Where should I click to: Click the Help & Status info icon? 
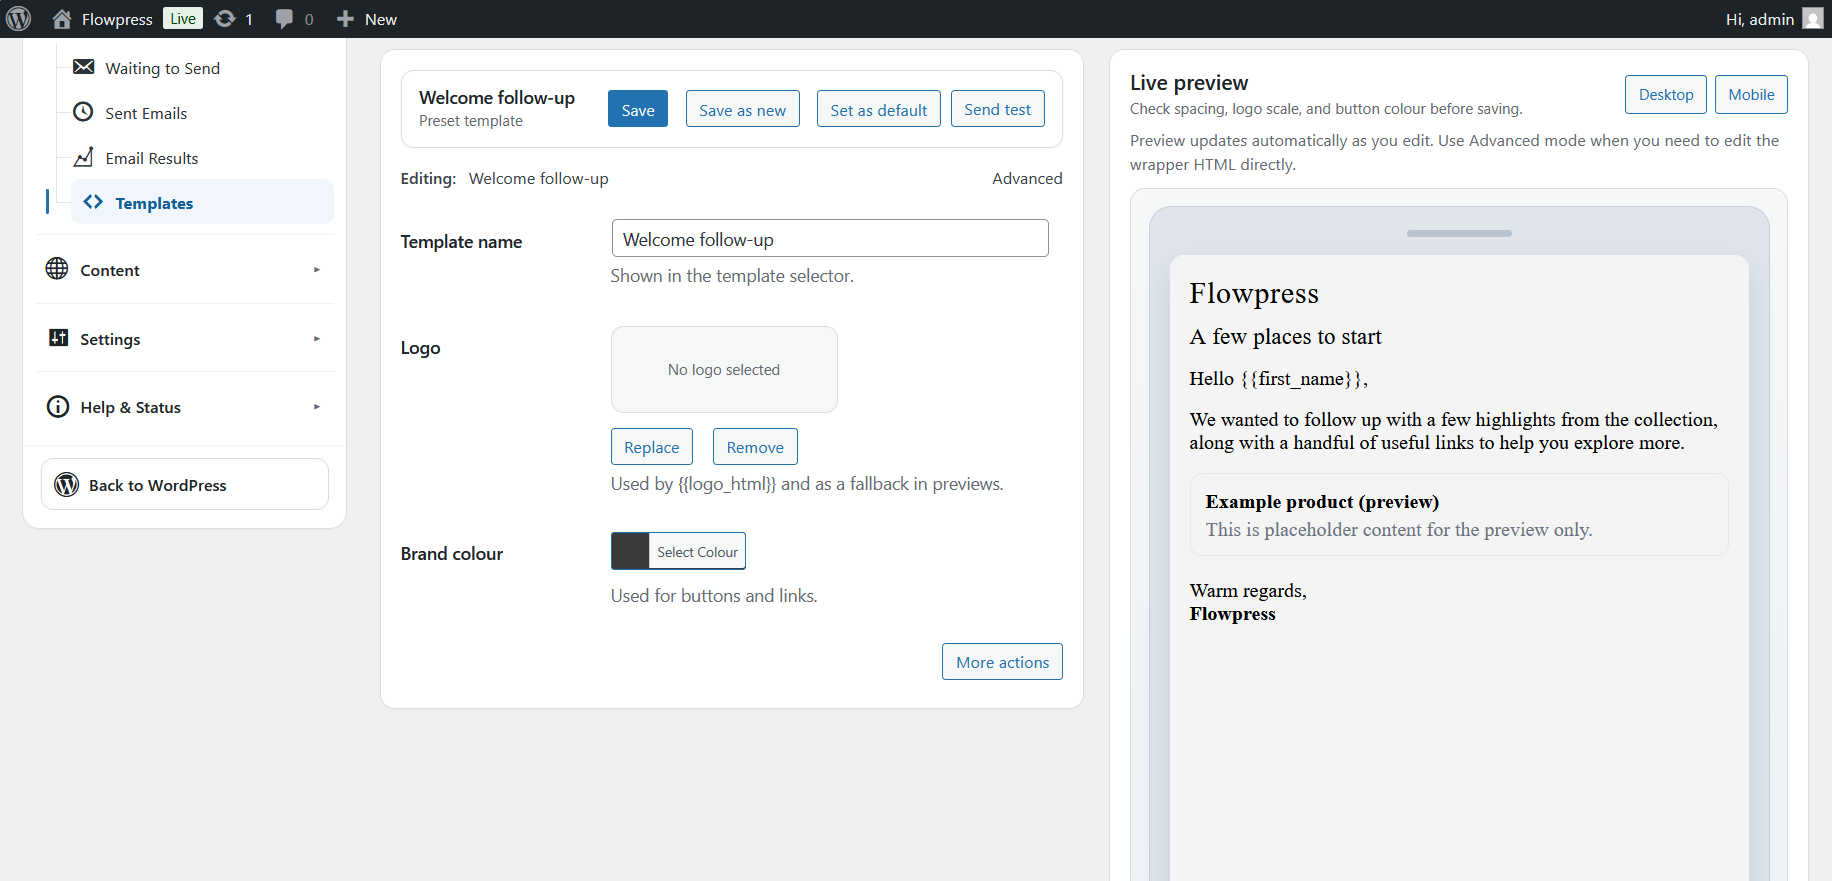click(58, 406)
